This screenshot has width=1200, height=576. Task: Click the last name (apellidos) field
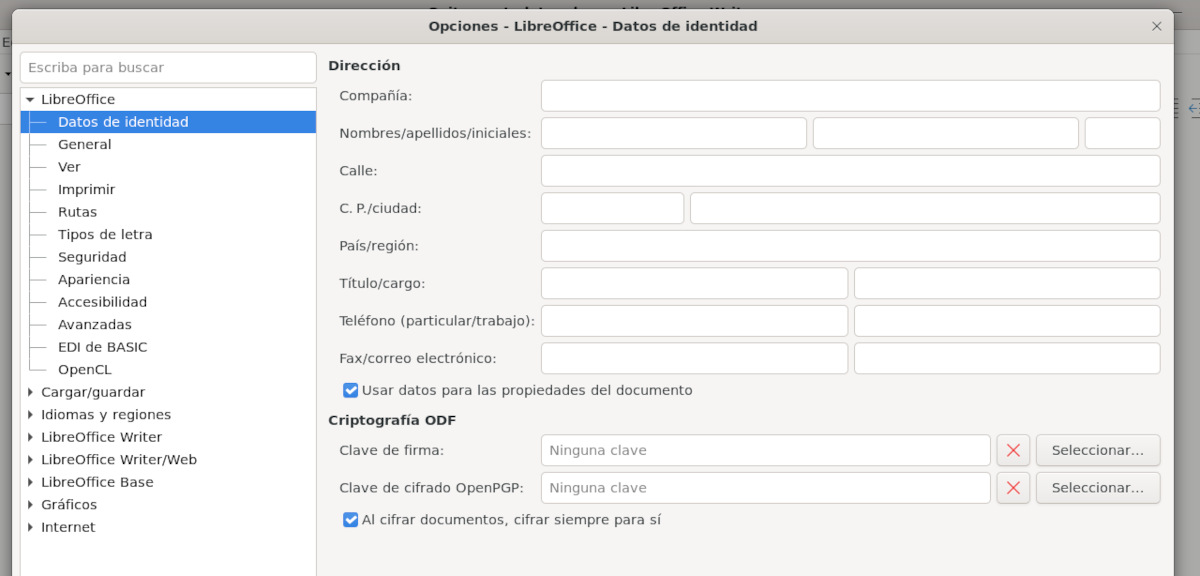[x=946, y=133]
